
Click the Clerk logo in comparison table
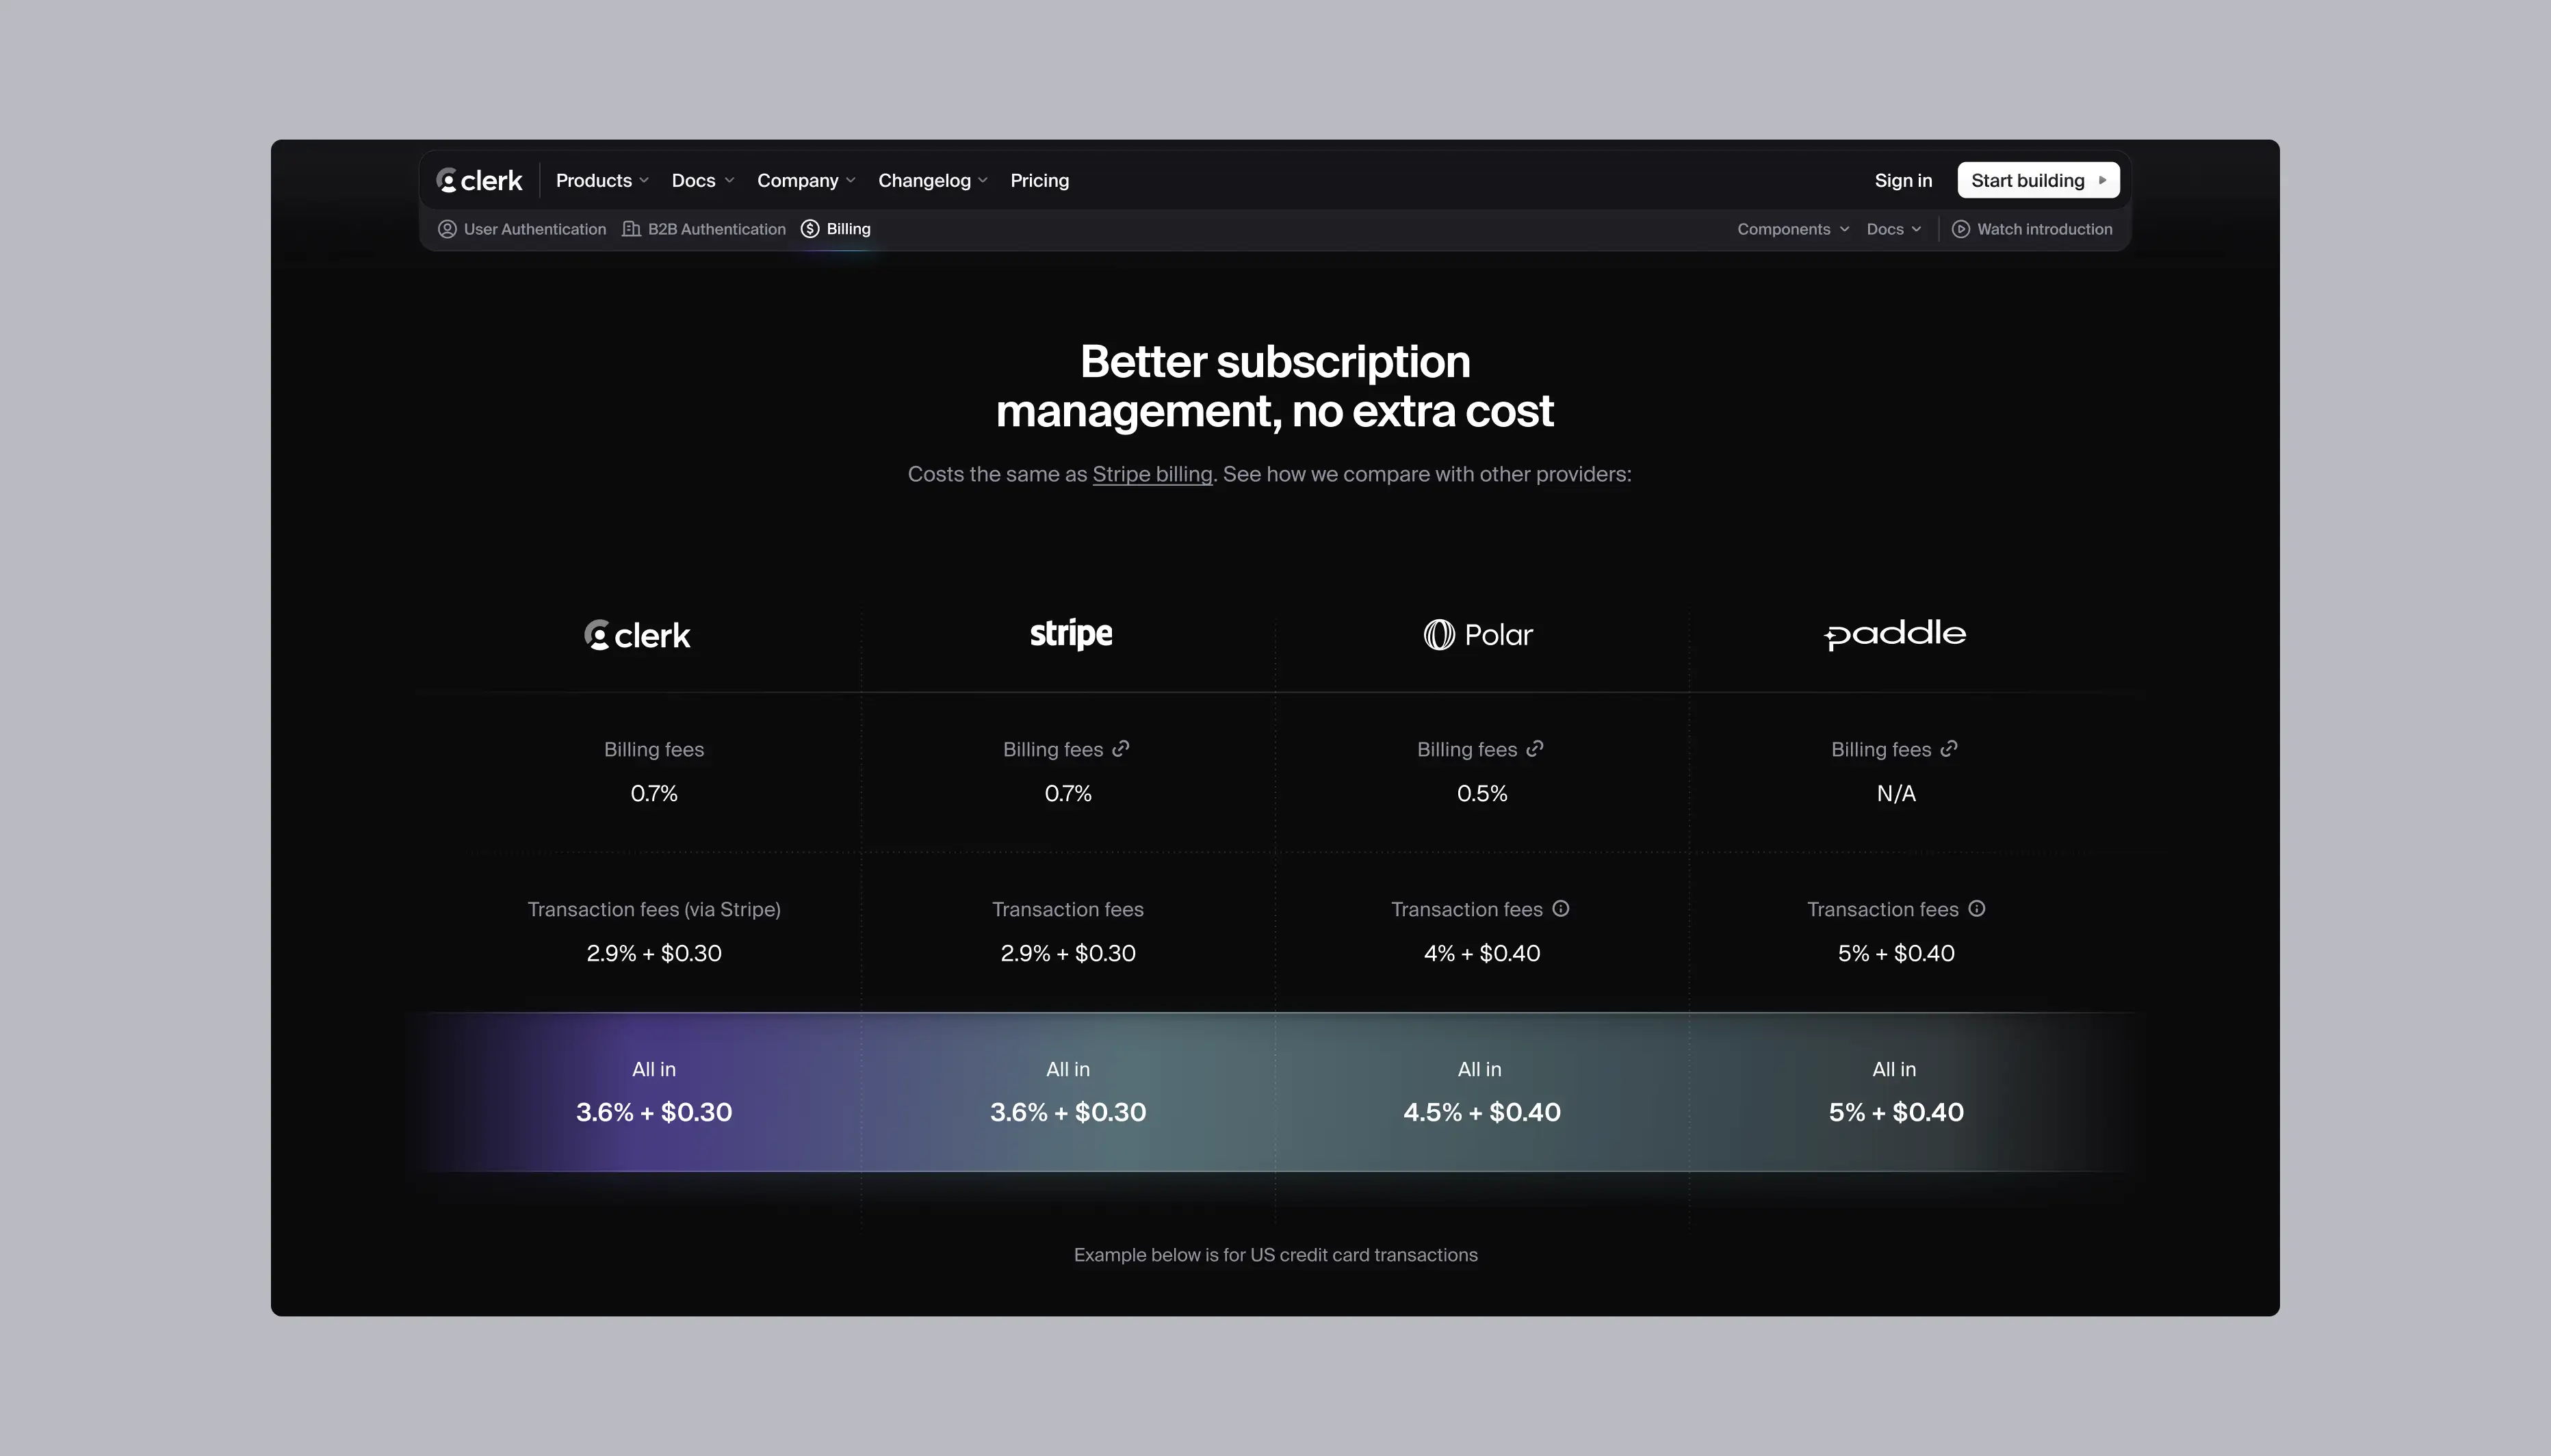637,635
